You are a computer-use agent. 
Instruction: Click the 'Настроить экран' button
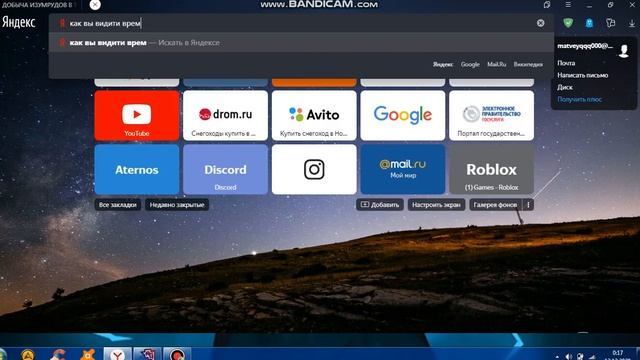click(436, 204)
